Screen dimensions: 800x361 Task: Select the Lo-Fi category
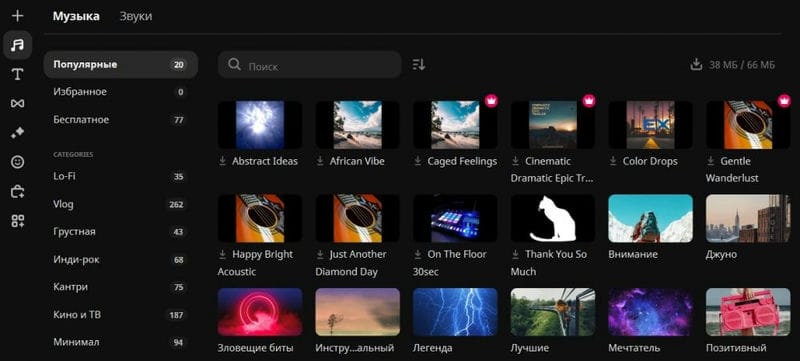[121, 176]
